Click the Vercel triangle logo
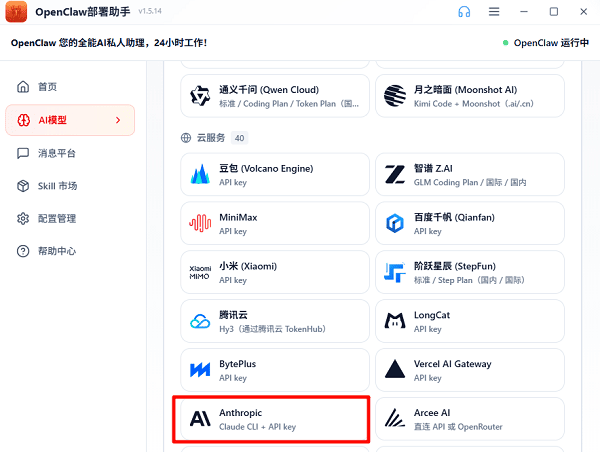 pos(395,369)
